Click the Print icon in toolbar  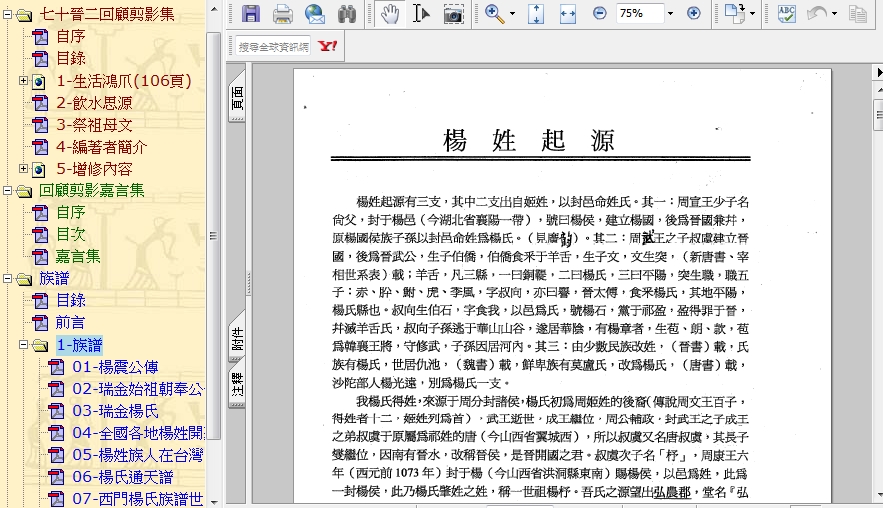tap(283, 14)
